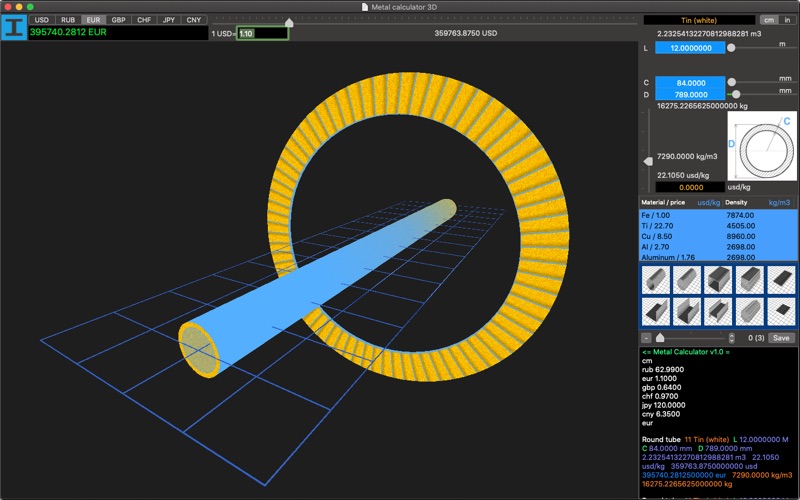Select the round tube profile shape
The width and height of the screenshot is (800, 500).
pos(656,280)
